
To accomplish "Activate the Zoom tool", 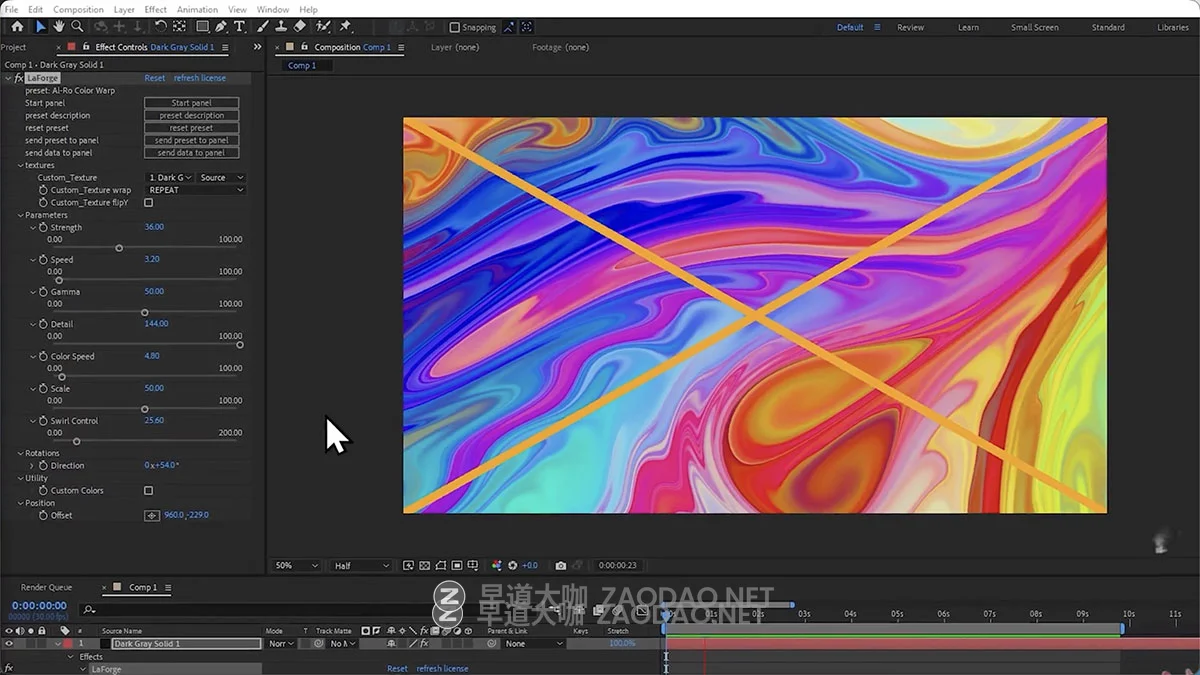I will tap(77, 27).
